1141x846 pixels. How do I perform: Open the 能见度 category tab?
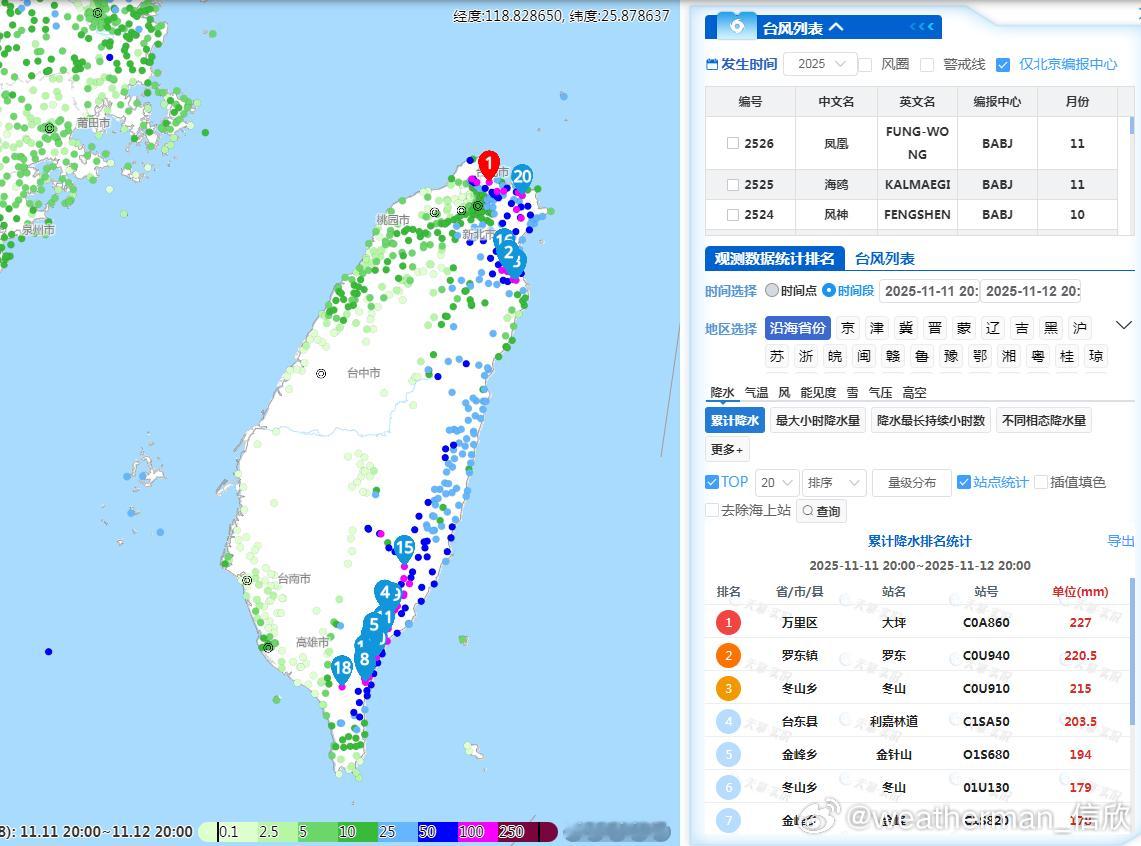tap(818, 392)
